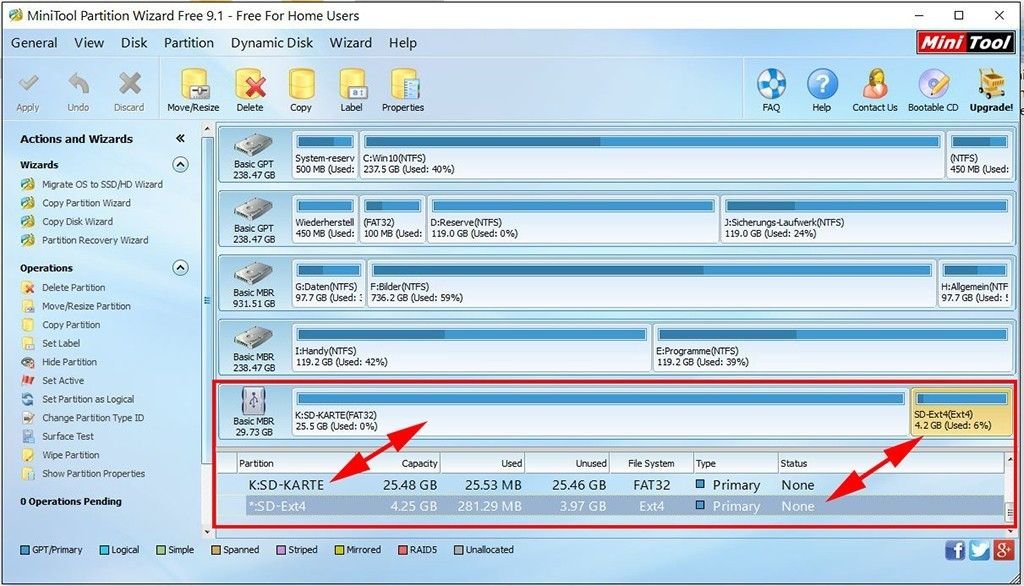Open the Wizard menu

coord(351,43)
